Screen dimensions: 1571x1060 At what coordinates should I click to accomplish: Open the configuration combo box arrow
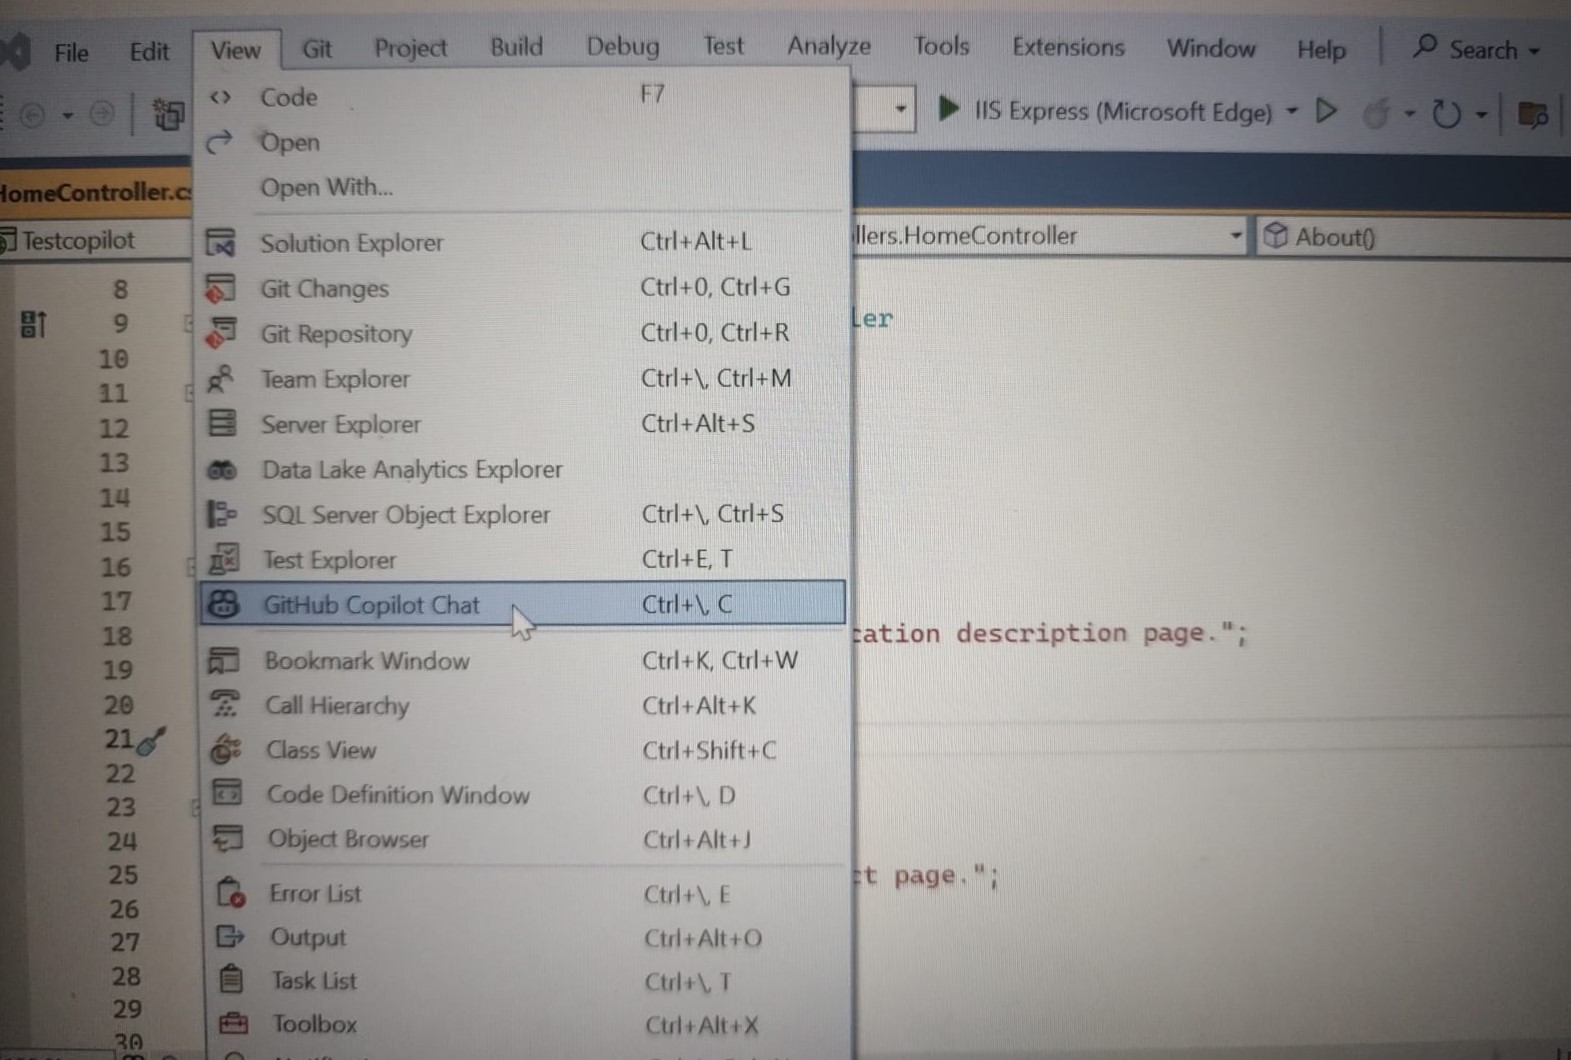click(x=900, y=108)
